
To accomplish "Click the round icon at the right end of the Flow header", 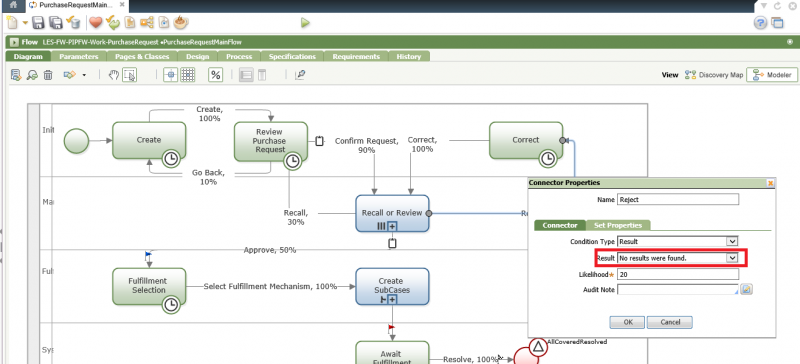I will pyautogui.click(x=790, y=42).
